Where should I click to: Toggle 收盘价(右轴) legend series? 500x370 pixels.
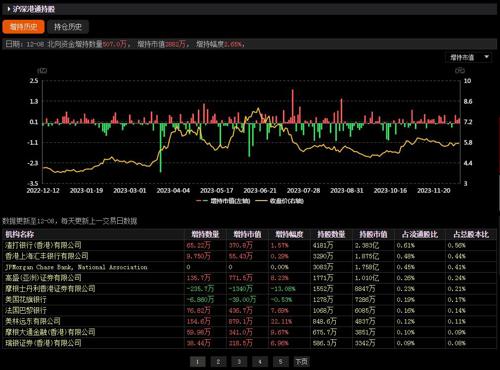click(279, 201)
